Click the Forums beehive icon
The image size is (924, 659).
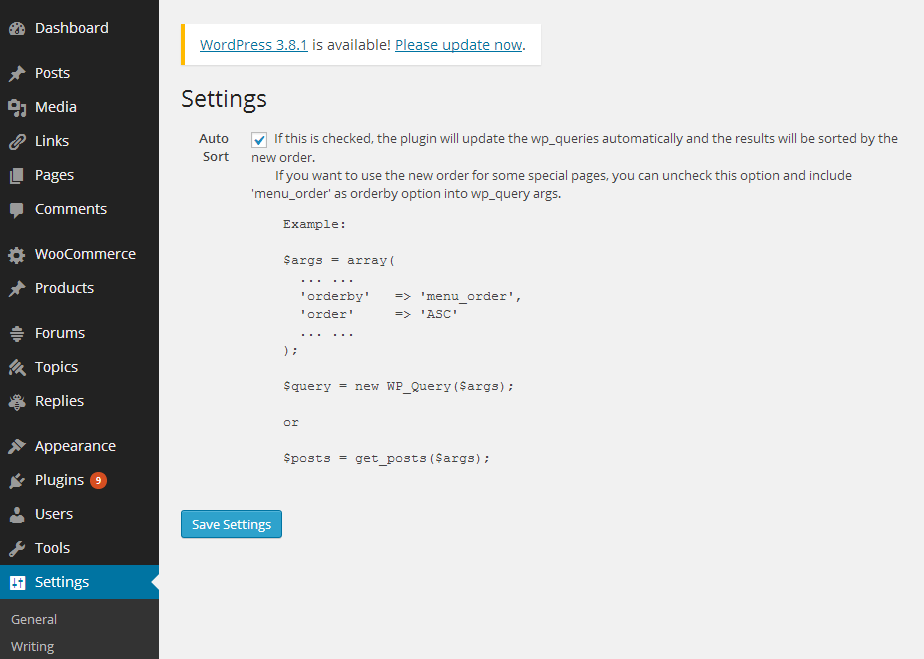[x=17, y=334]
